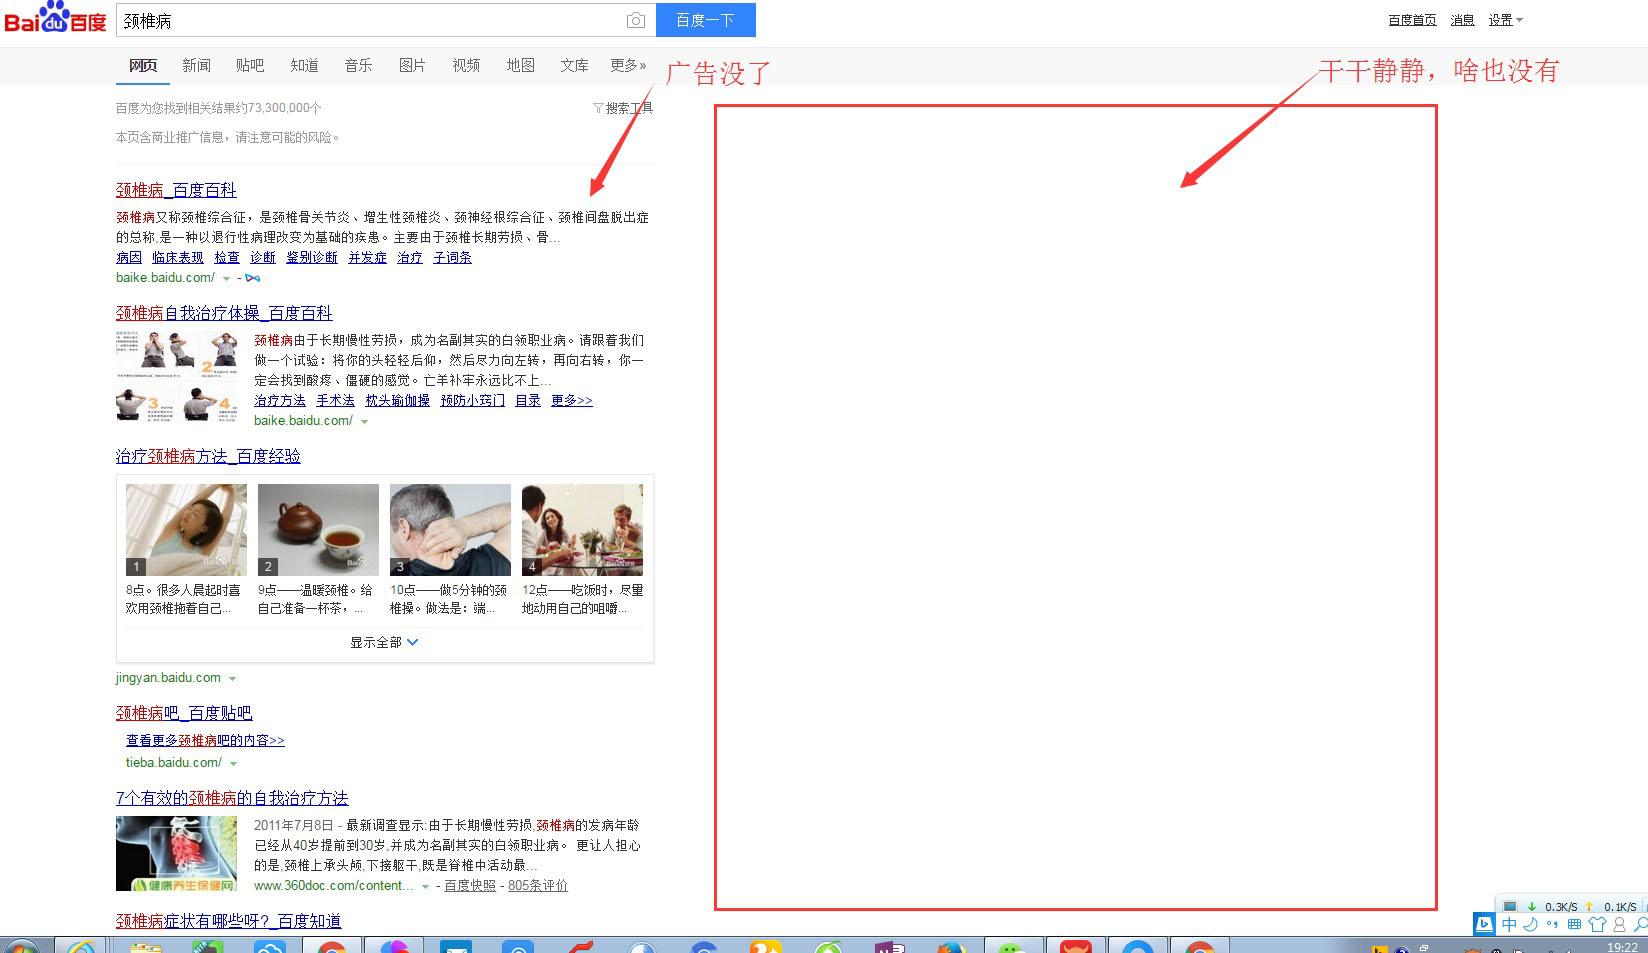Image resolution: width=1648 pixels, height=953 pixels.
Task: Expand arrow next to tieba.baidu.com/
Action: 233,764
